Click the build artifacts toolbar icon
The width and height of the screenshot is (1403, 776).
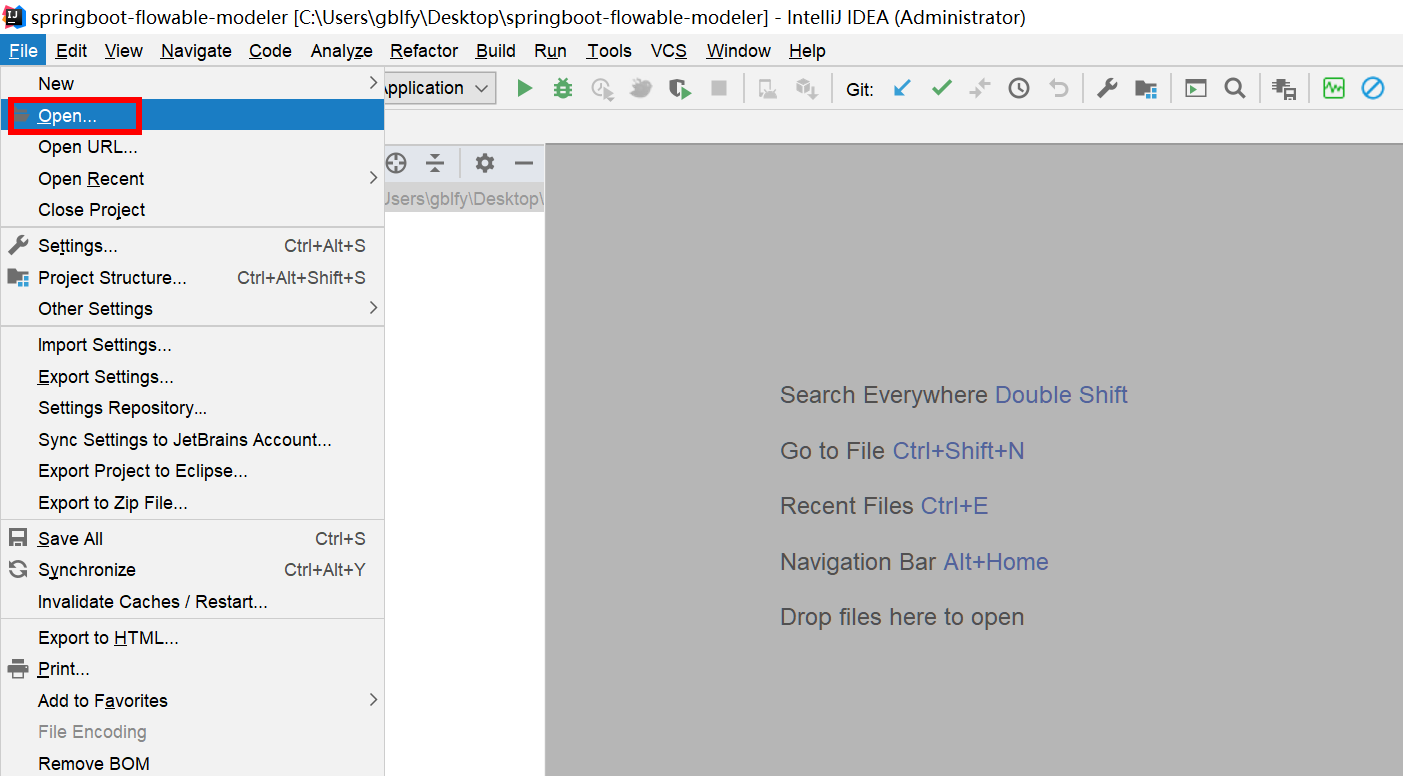[x=1285, y=88]
